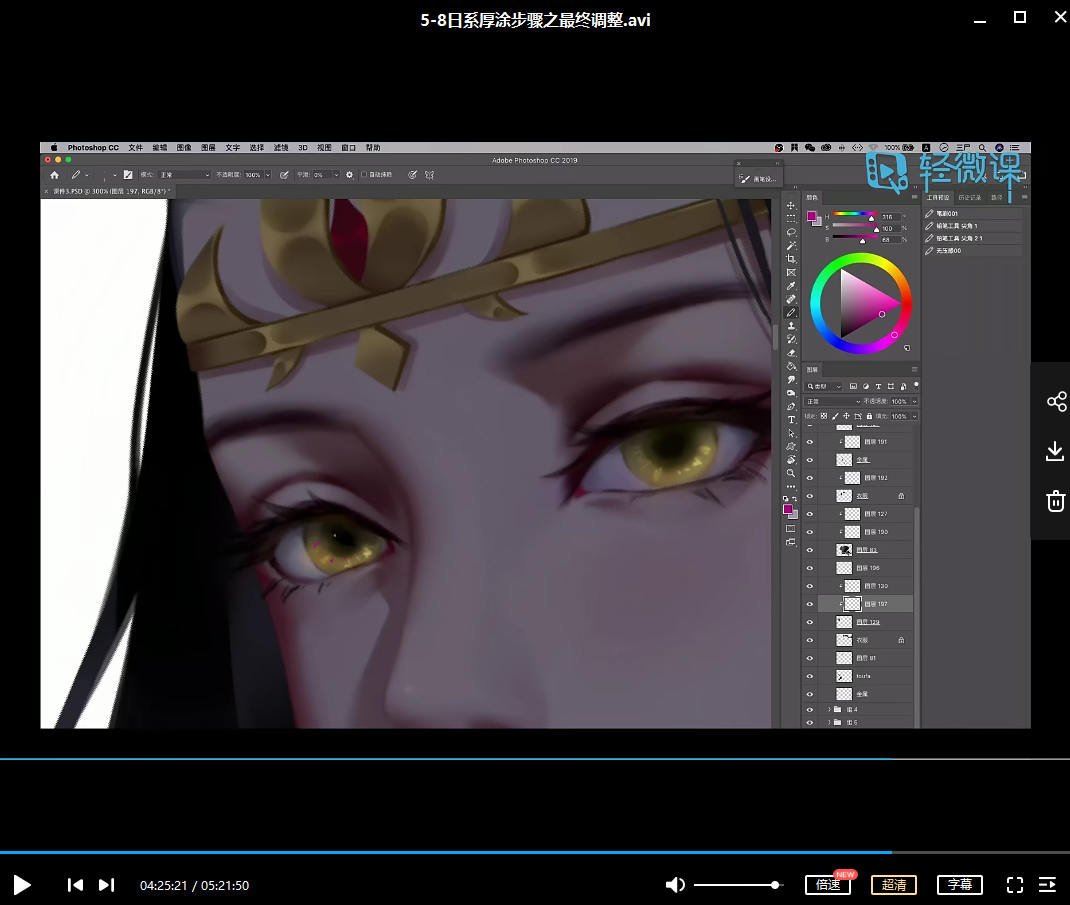Change the 超清 quality setting
This screenshot has width=1070, height=905.
pyautogui.click(x=894, y=885)
